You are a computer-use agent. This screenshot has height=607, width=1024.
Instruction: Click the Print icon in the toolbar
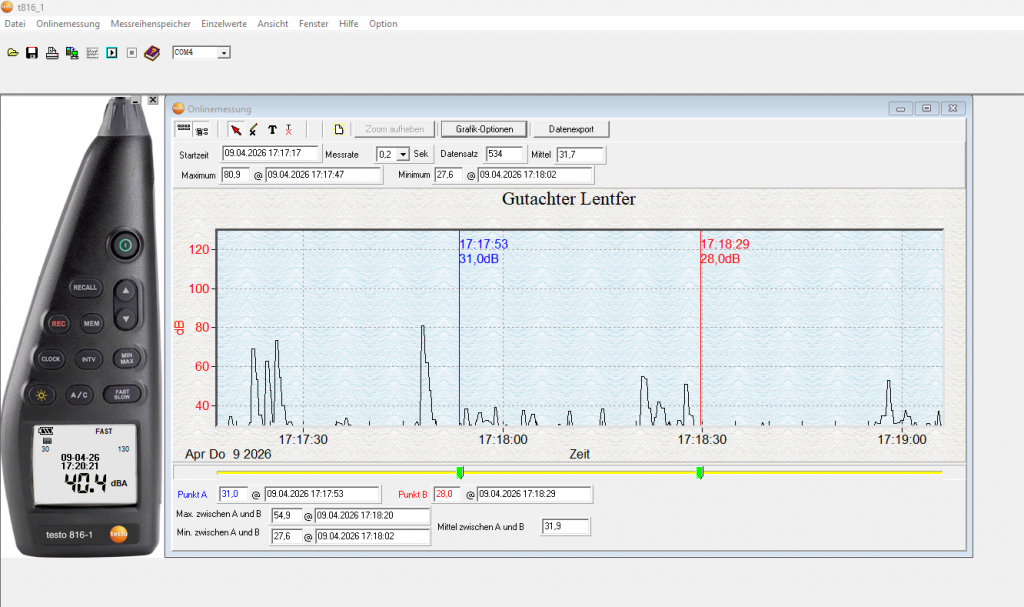[x=51, y=53]
